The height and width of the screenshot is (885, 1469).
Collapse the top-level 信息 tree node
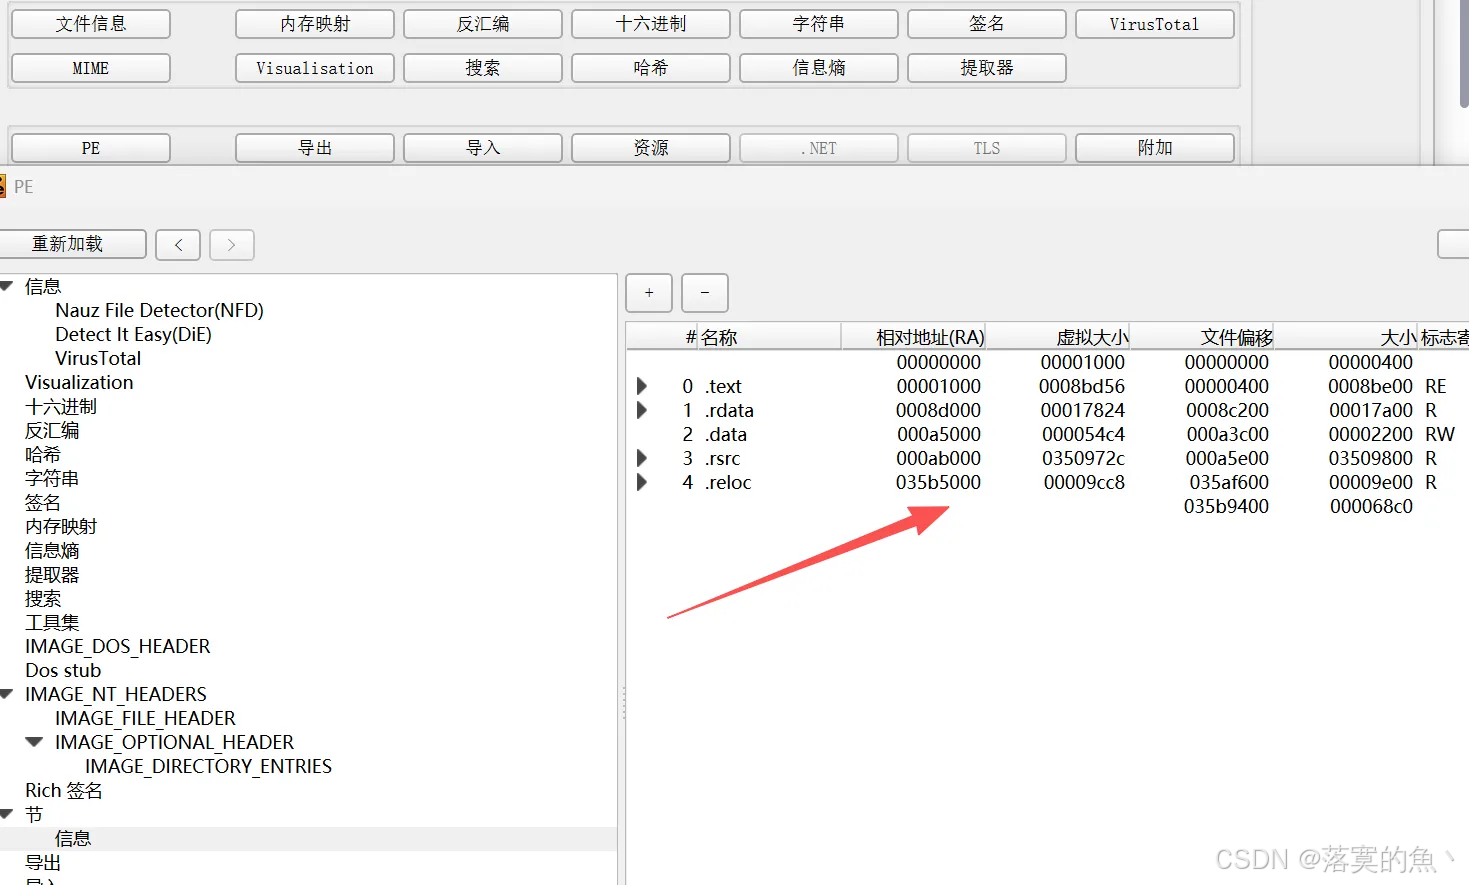point(7,286)
